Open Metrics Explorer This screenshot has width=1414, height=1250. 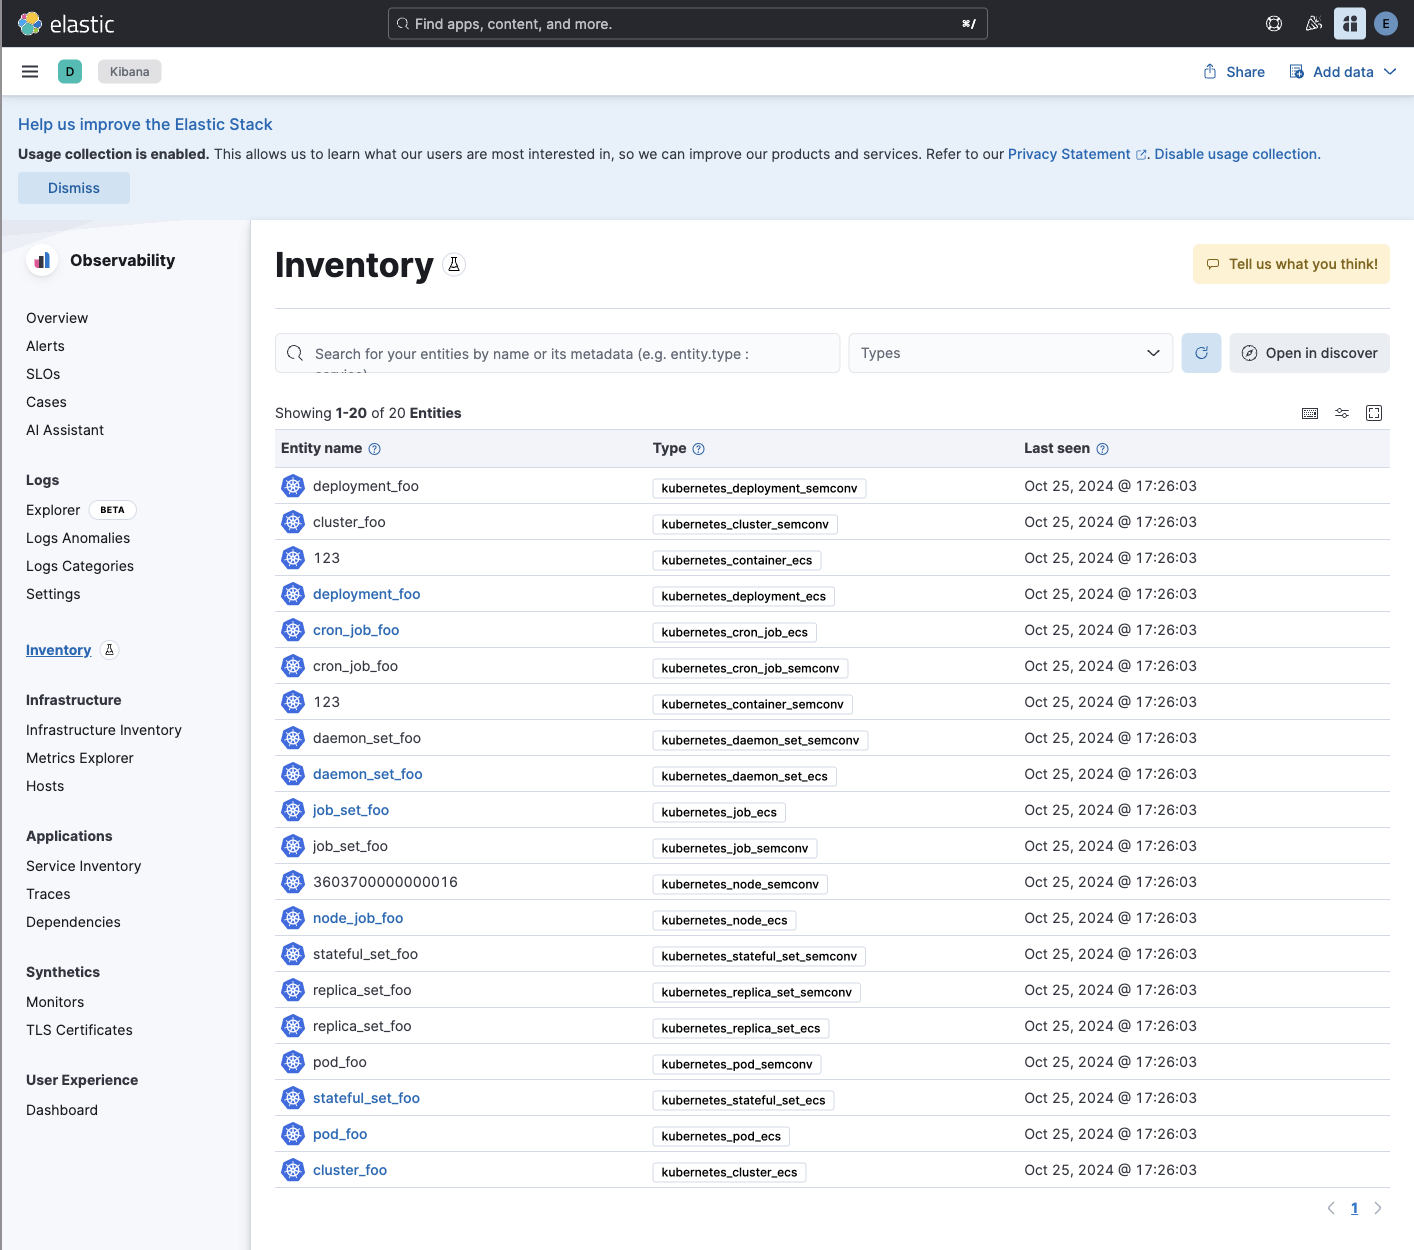pos(80,758)
